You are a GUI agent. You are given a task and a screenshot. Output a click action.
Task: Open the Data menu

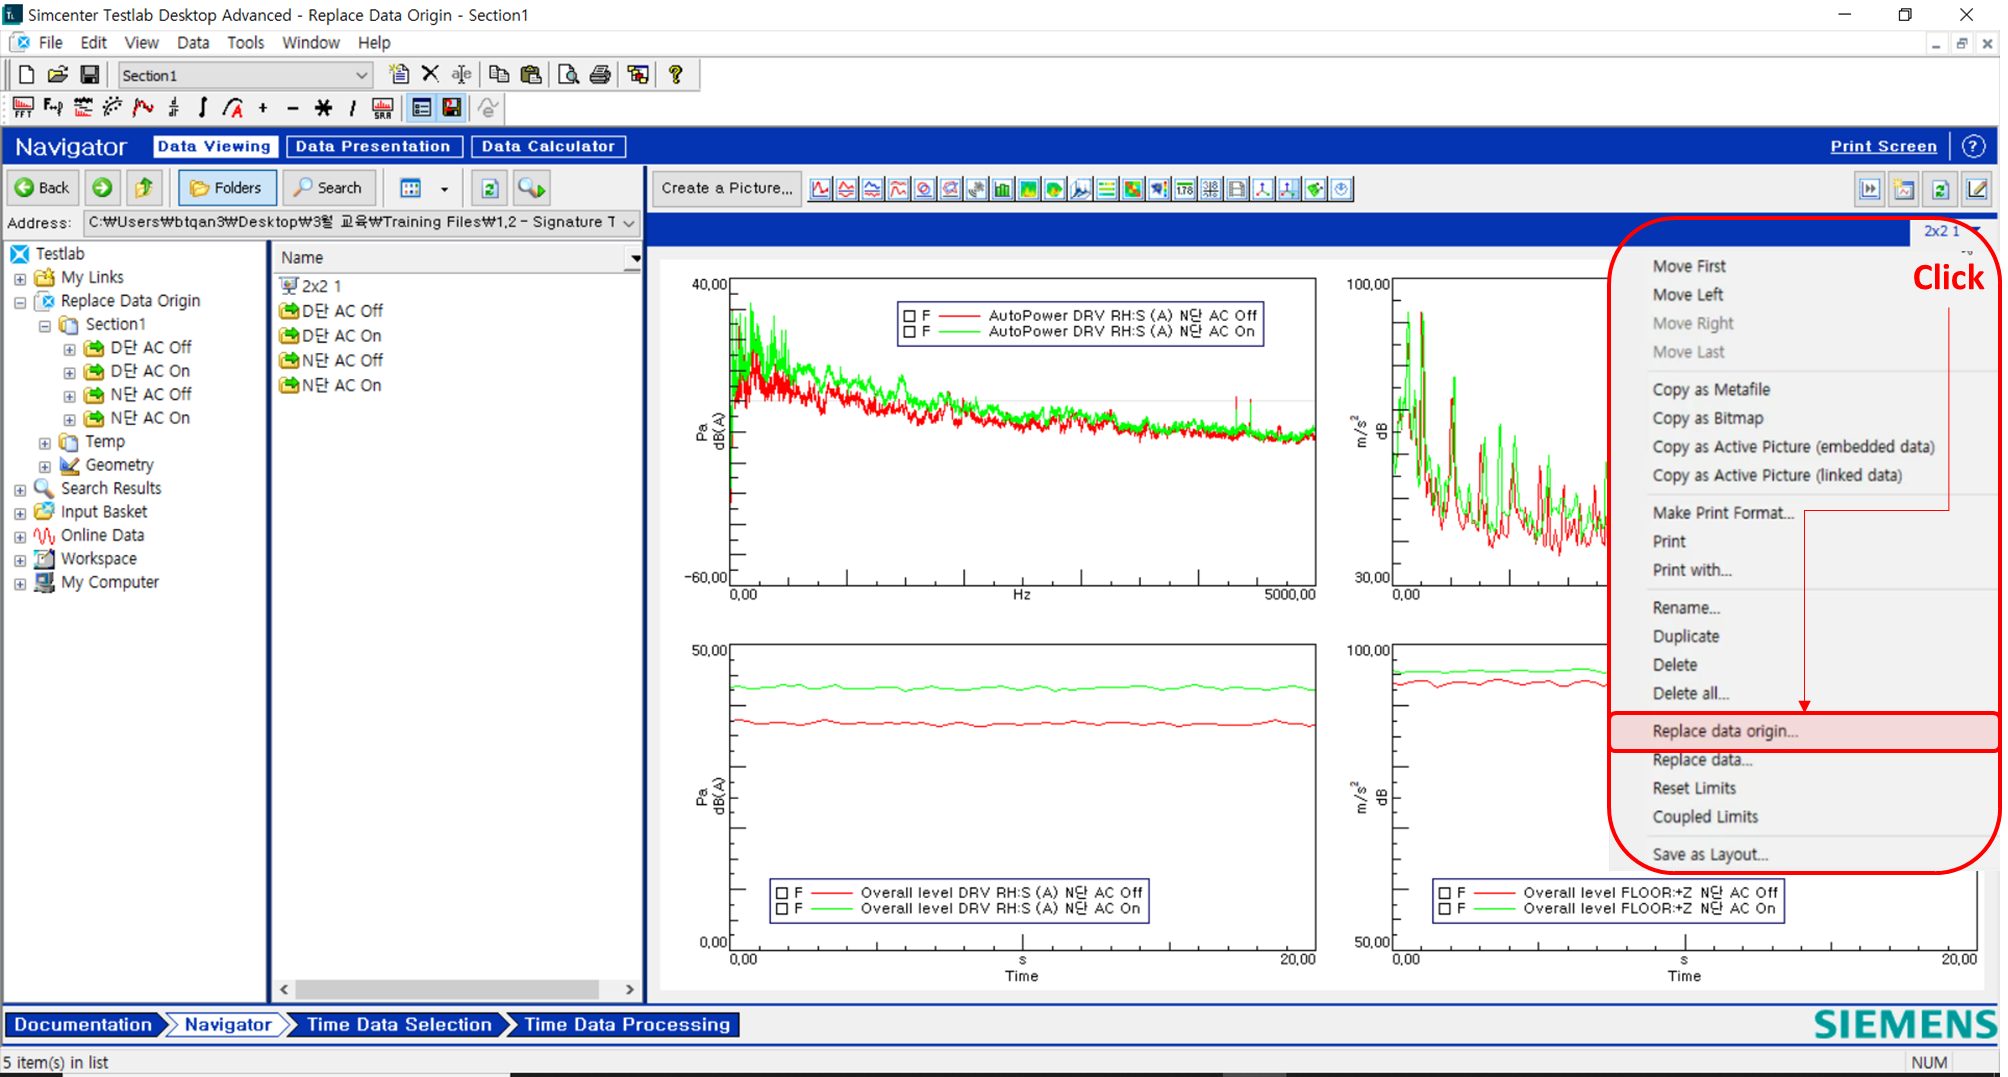pyautogui.click(x=193, y=43)
